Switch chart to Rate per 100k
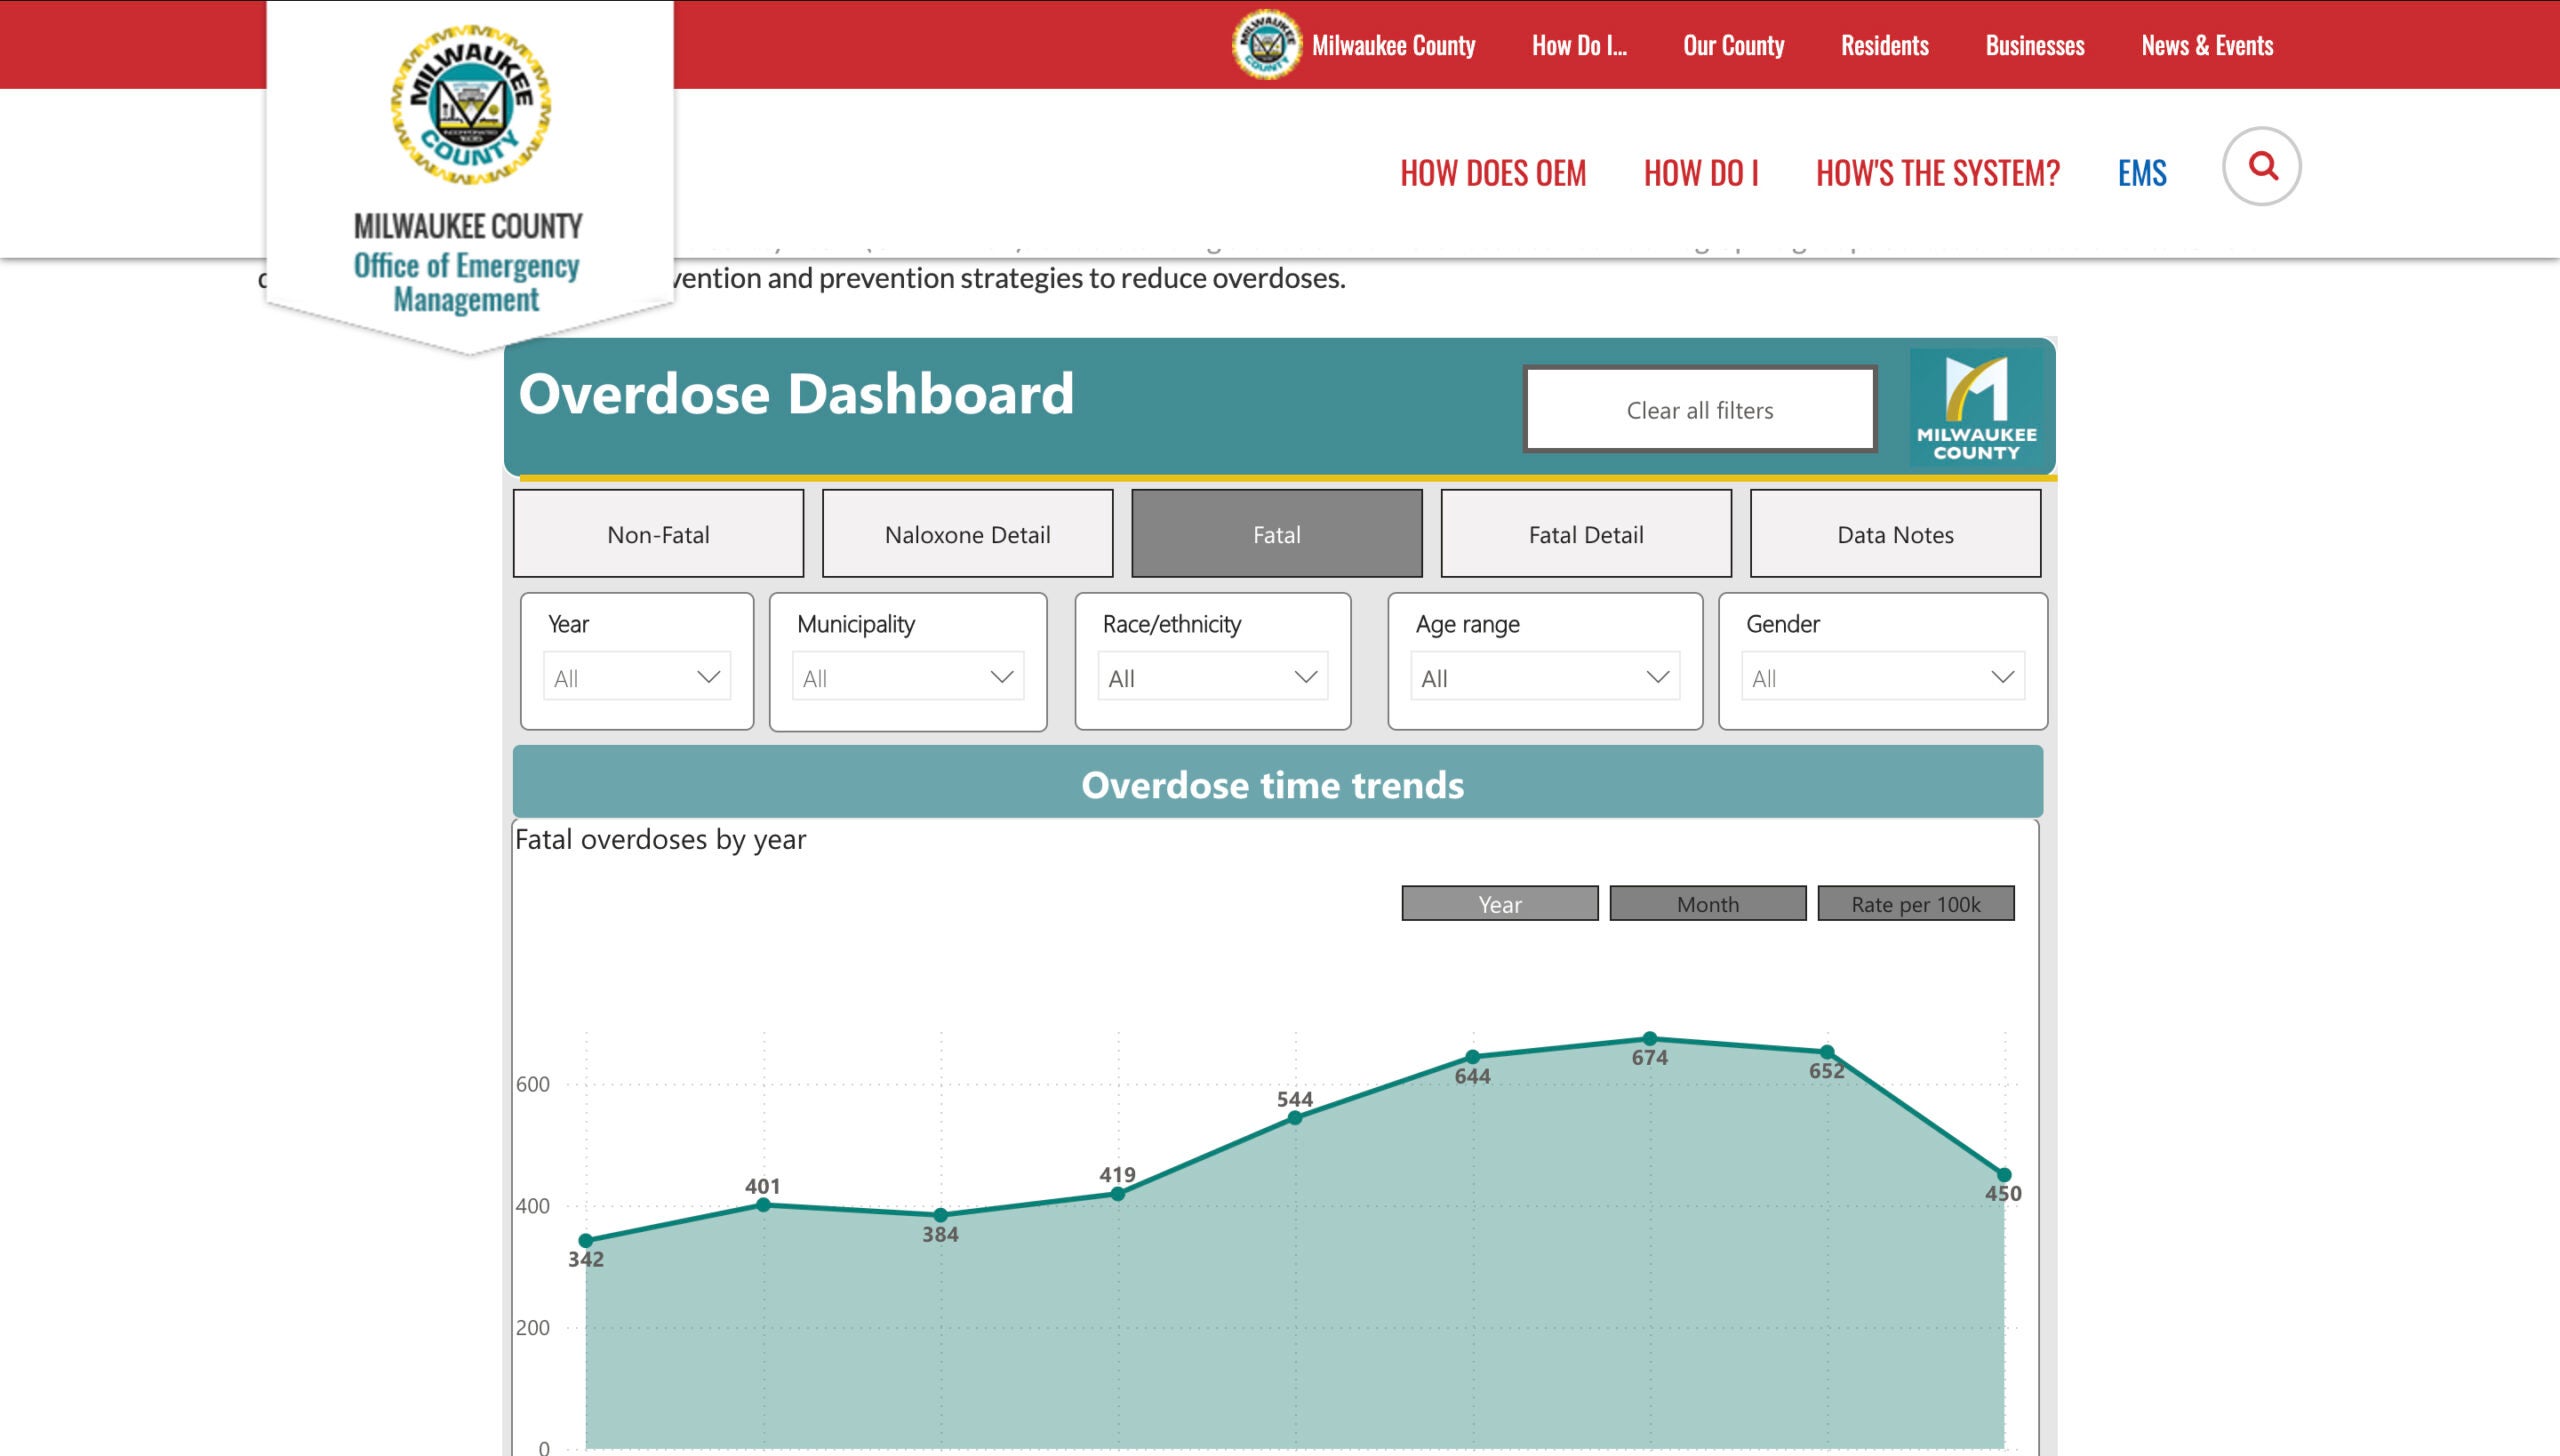Screen dimensions: 2560x1456 click(1915, 904)
